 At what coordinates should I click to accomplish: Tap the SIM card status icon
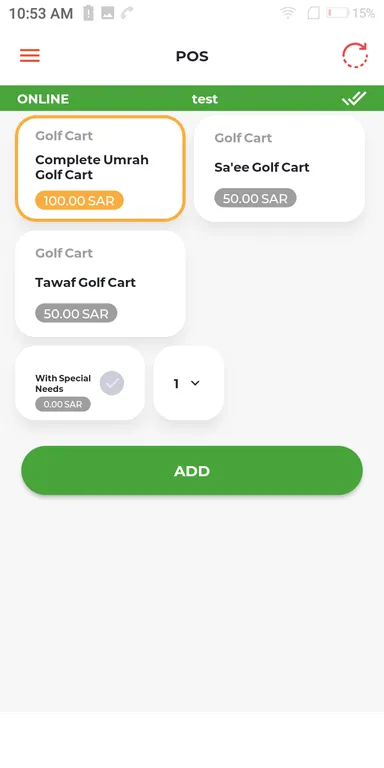(313, 13)
